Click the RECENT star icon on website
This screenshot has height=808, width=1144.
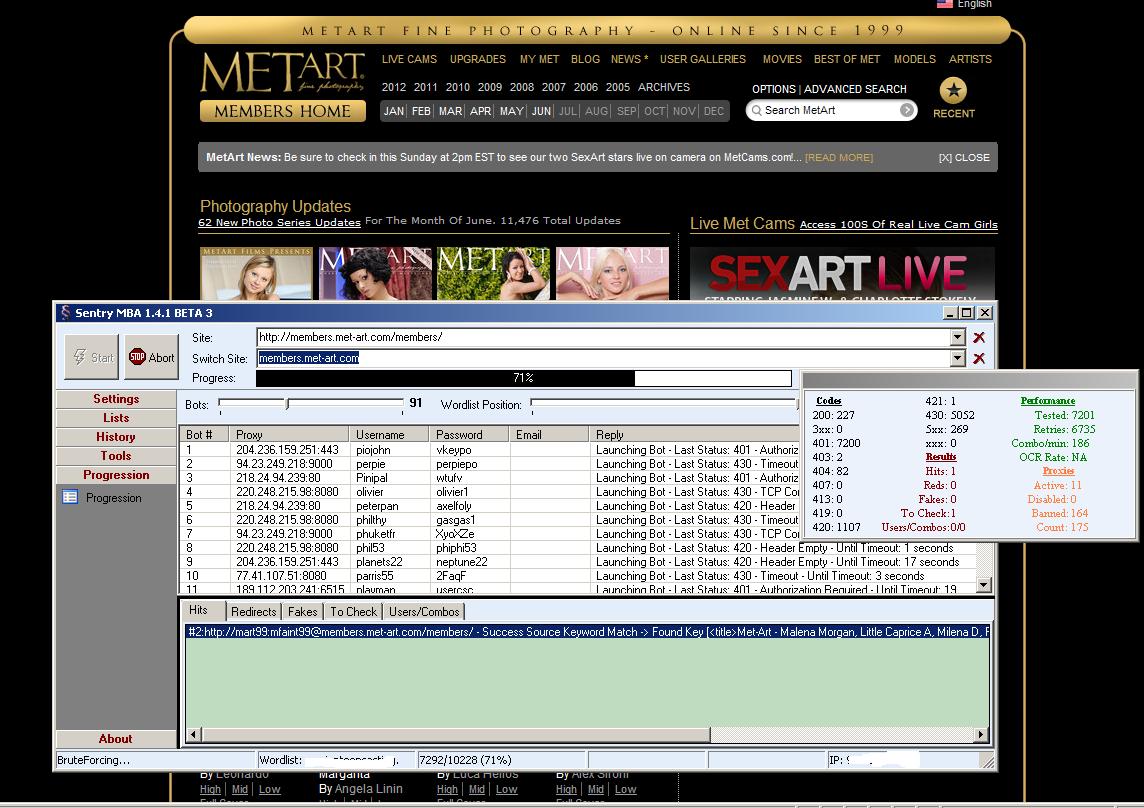pyautogui.click(x=953, y=91)
